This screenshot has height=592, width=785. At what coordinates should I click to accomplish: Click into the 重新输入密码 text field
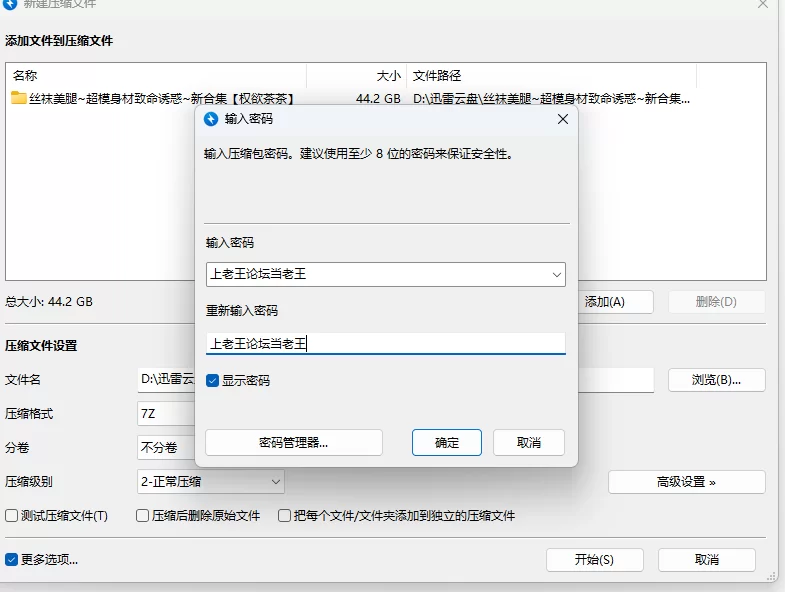pyautogui.click(x=385, y=343)
